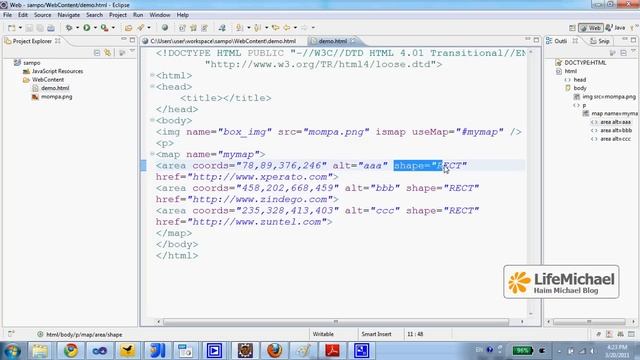Click the Run External Tools icon
This screenshot has height=360, width=640.
[104, 28]
